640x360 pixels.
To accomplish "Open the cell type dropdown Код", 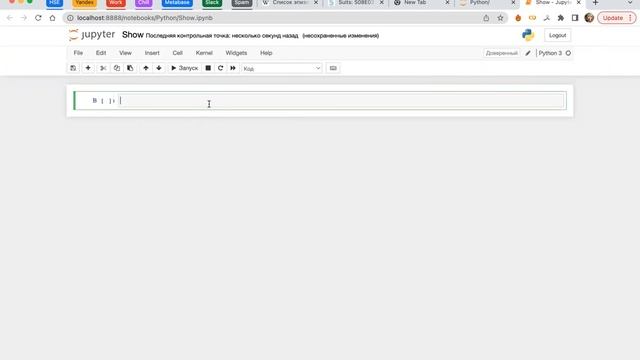I will pos(282,69).
